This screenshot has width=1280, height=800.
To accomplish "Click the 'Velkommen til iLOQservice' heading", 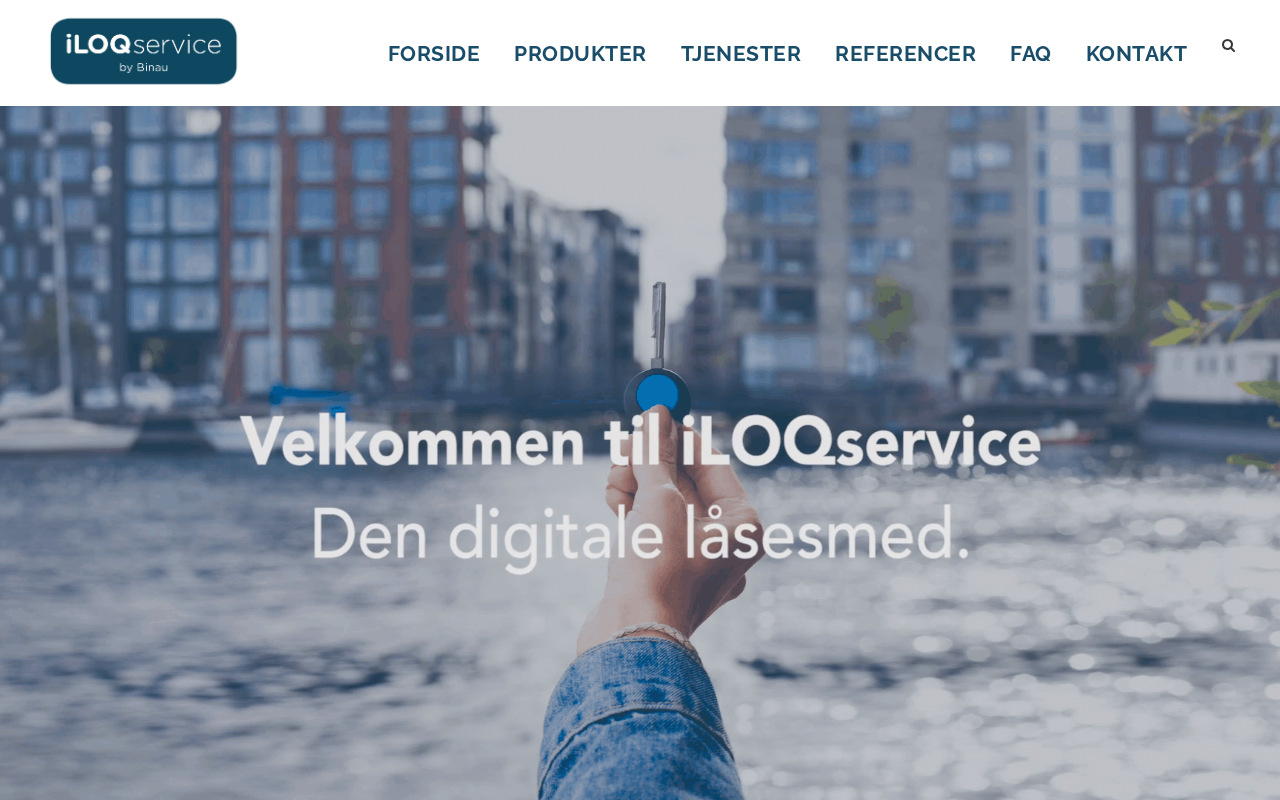I will point(640,442).
